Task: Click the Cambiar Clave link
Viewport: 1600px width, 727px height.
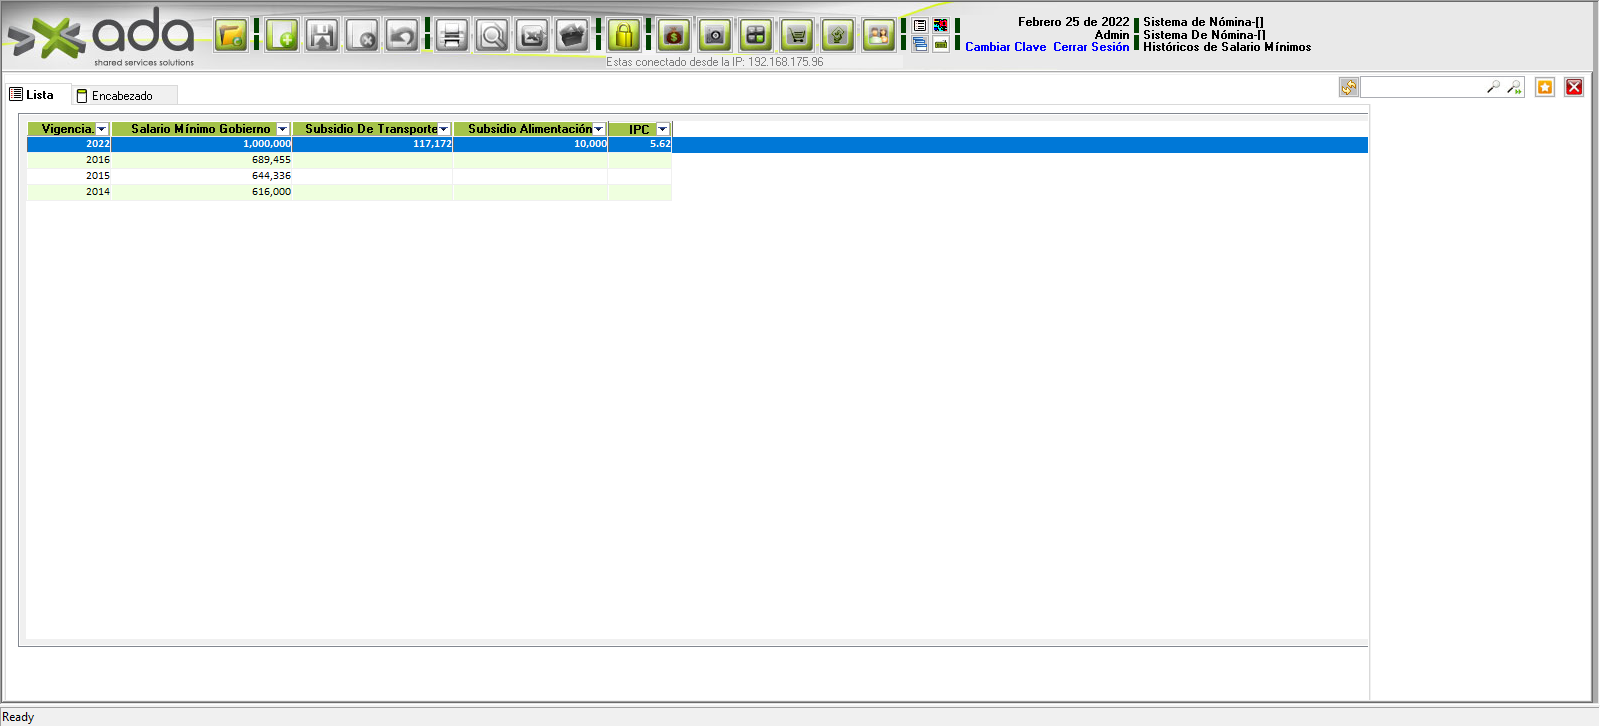Action: point(1006,47)
